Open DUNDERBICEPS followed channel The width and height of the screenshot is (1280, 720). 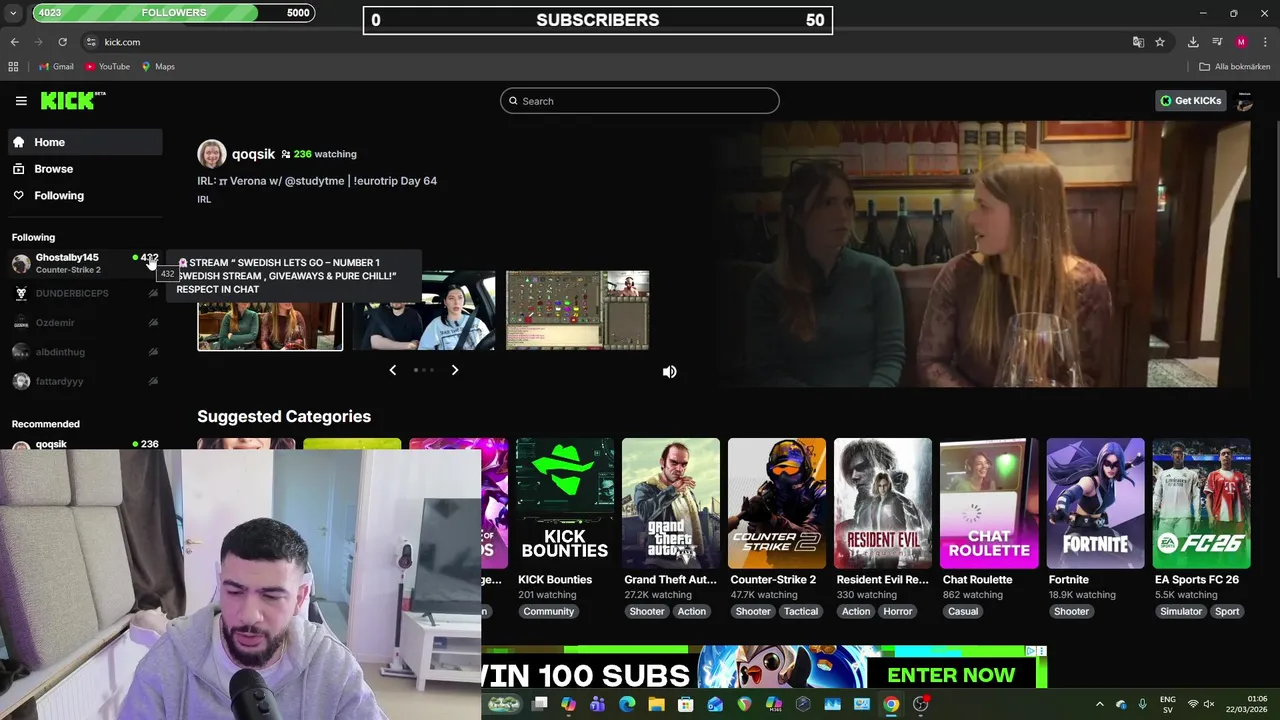[x=85, y=293]
